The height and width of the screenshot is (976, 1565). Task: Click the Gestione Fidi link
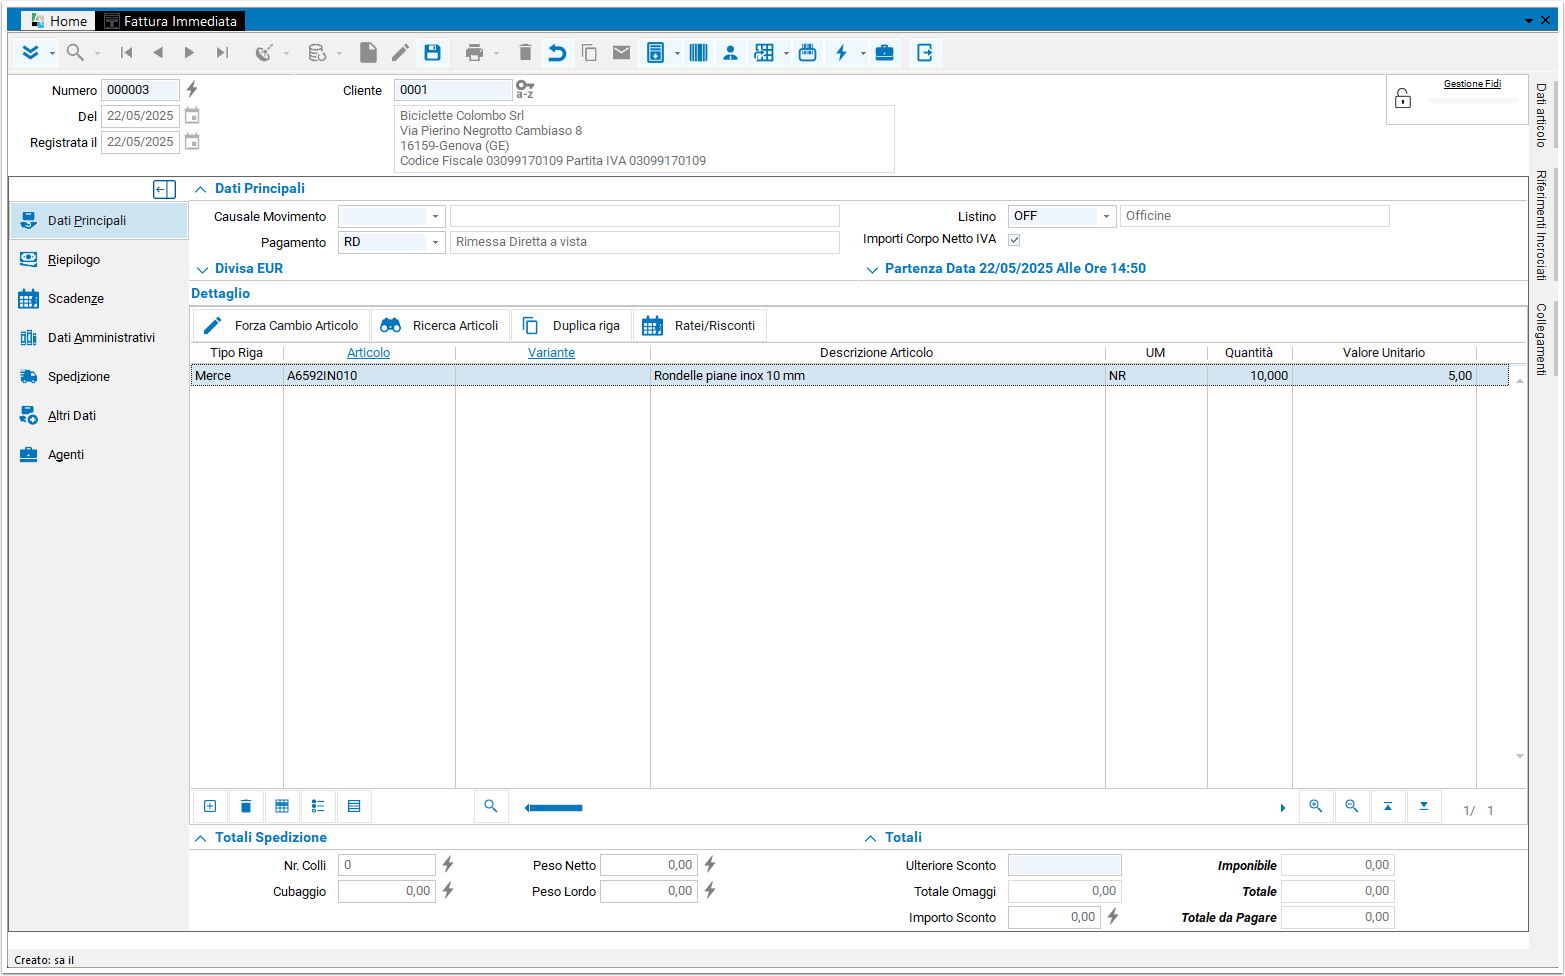point(1472,84)
